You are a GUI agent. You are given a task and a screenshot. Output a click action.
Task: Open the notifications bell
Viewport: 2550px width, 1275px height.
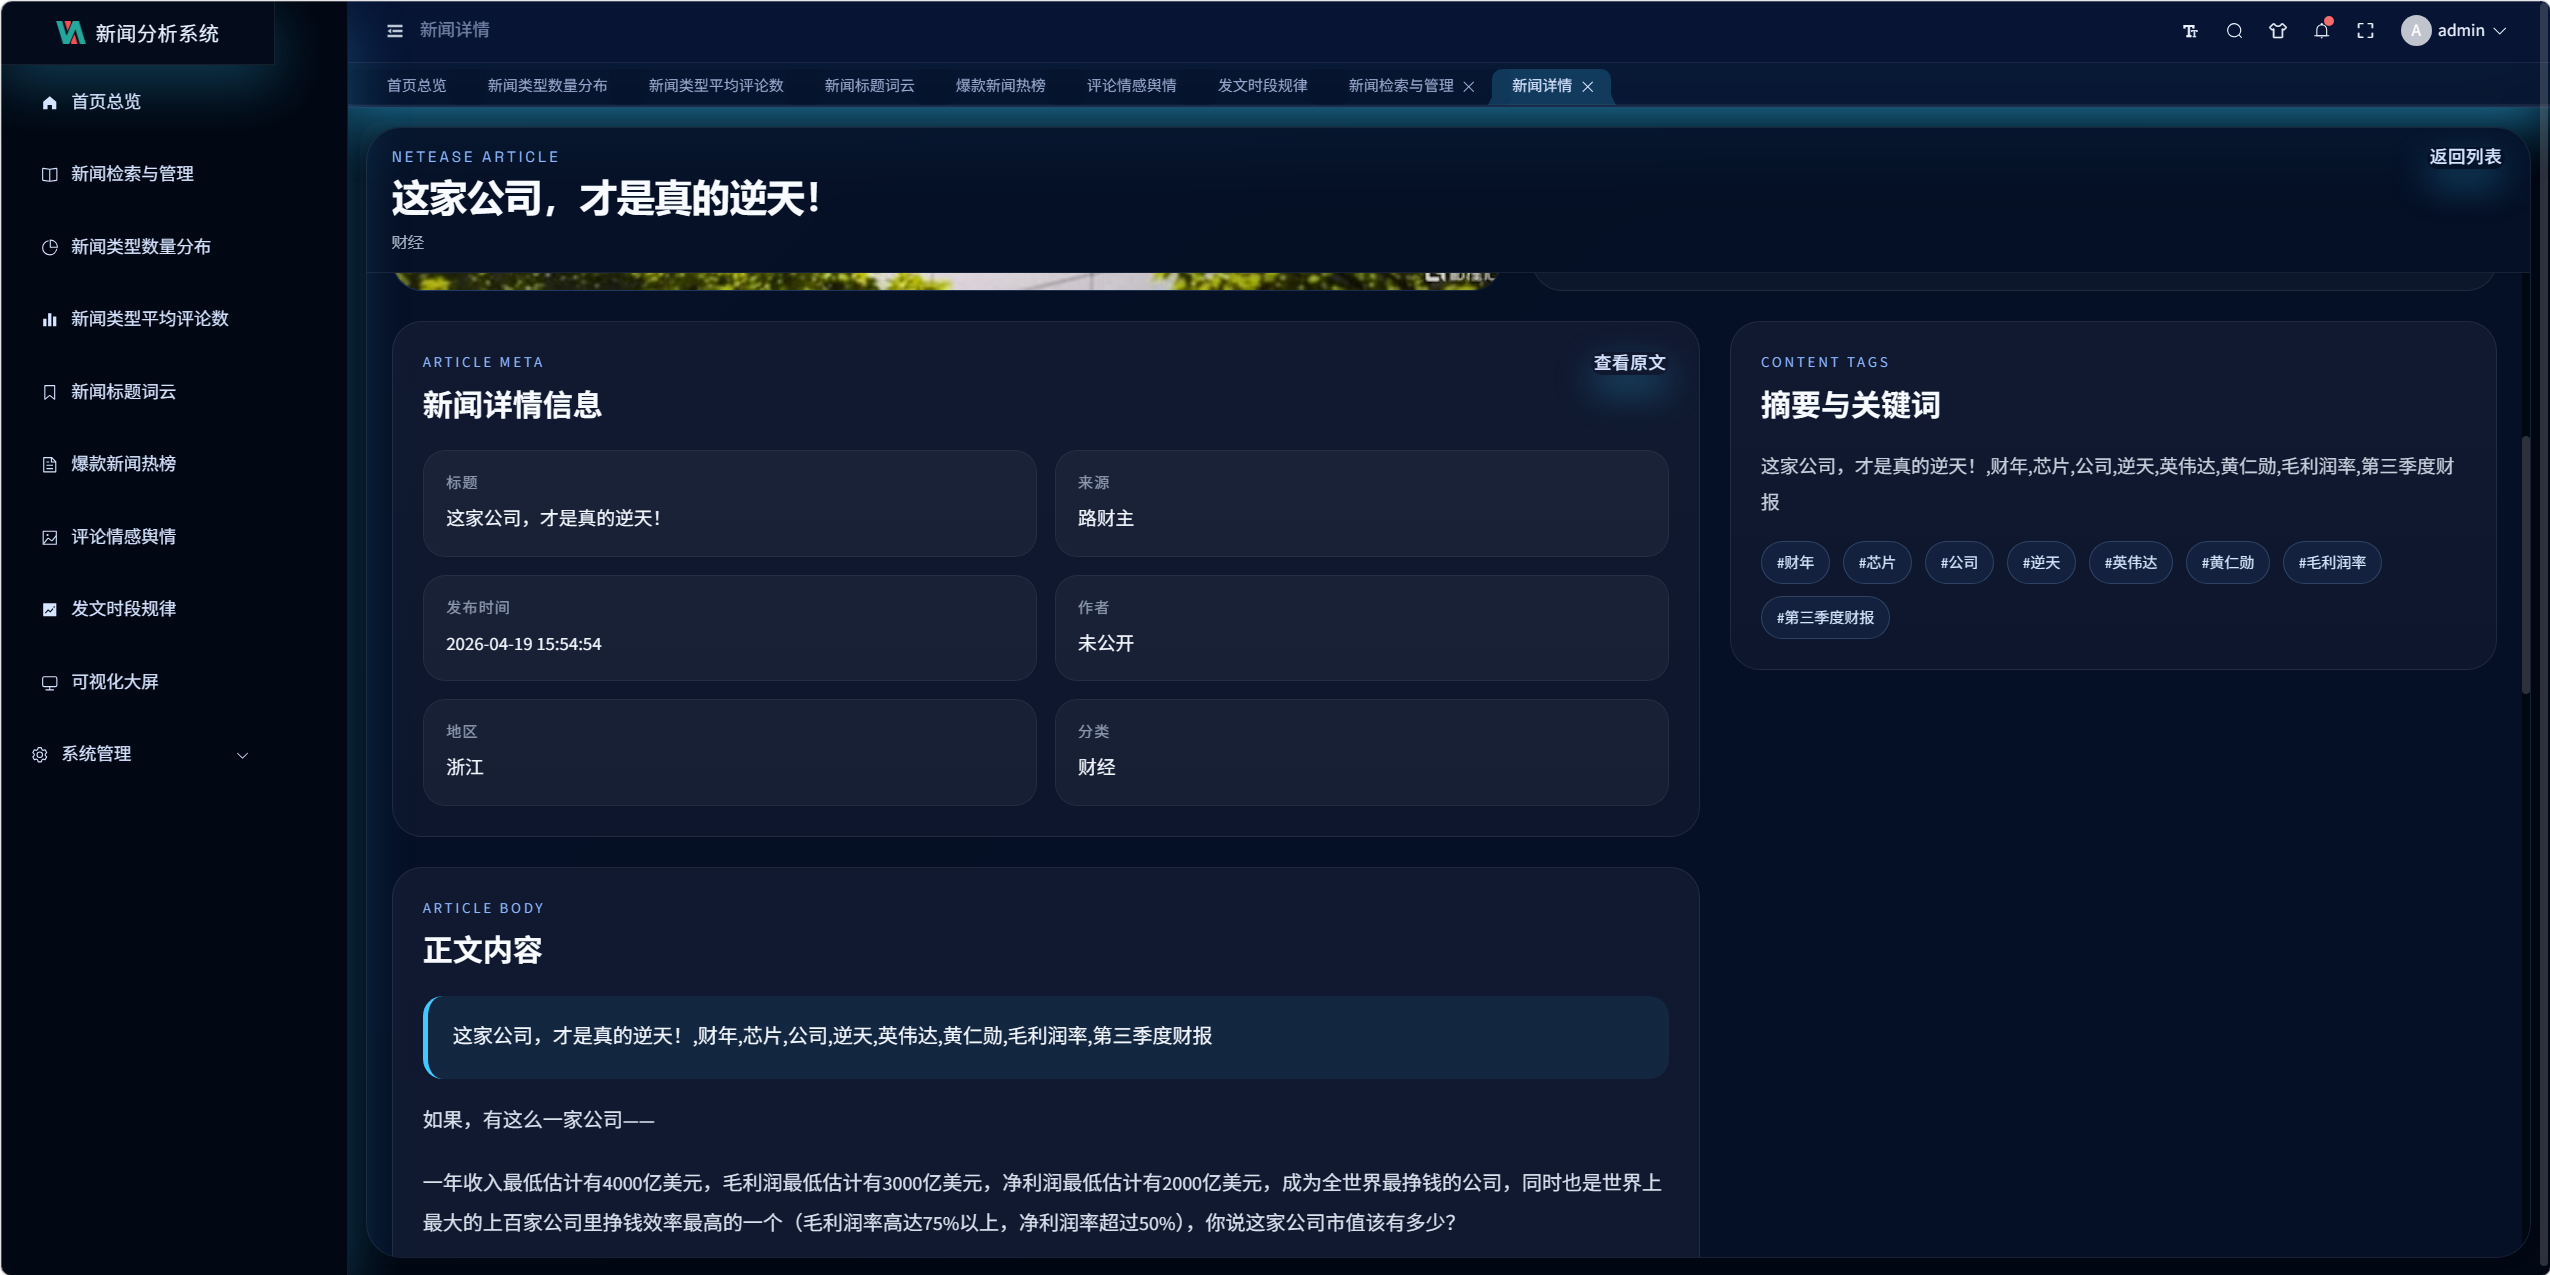click(2321, 31)
